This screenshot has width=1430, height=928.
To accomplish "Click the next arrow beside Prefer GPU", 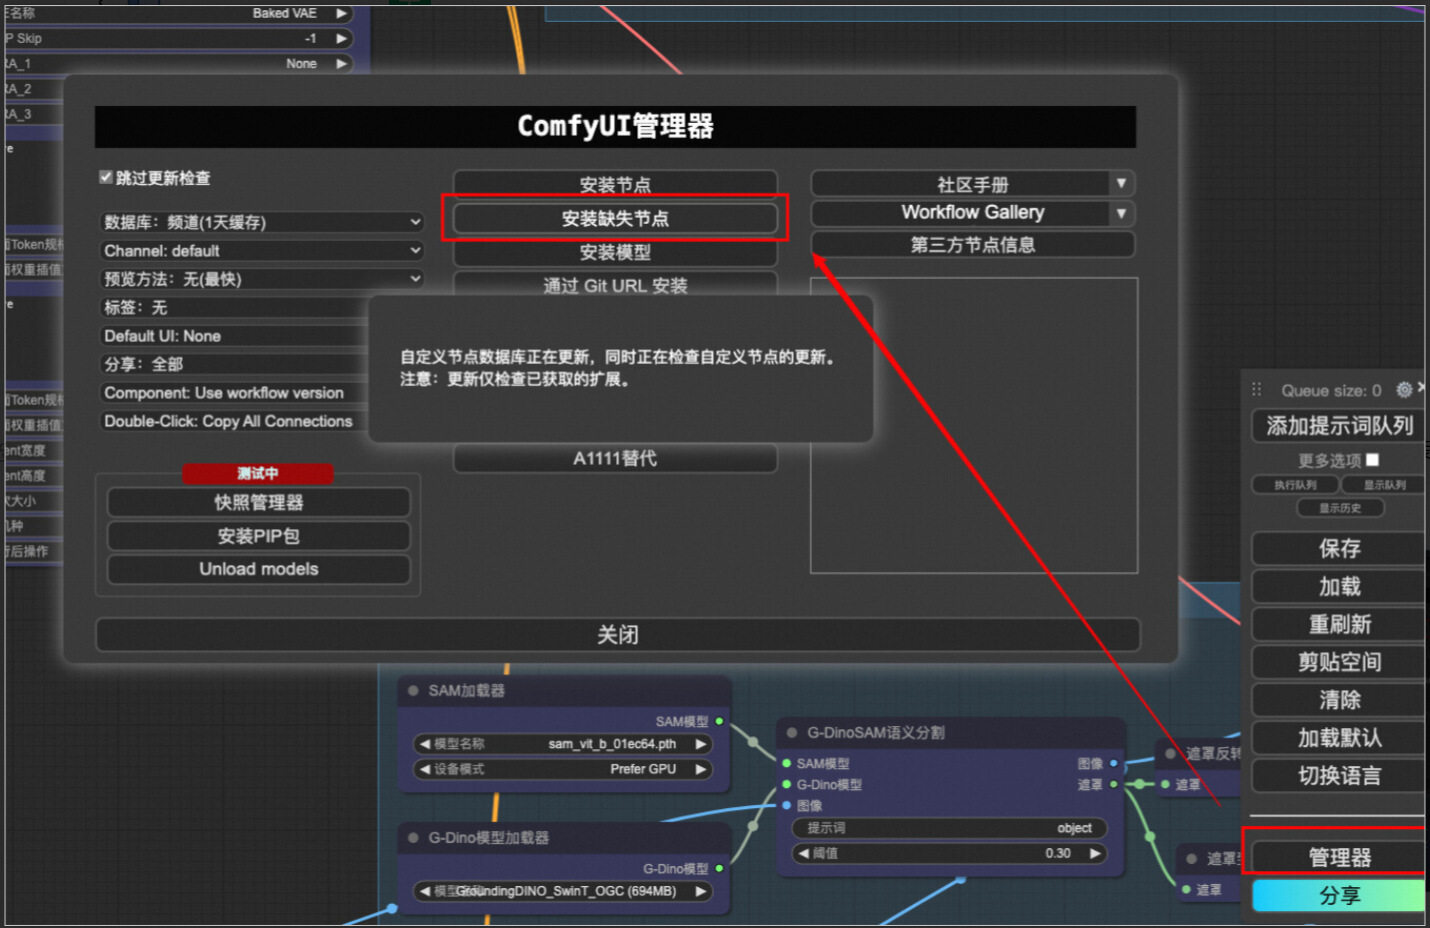I will point(701,769).
